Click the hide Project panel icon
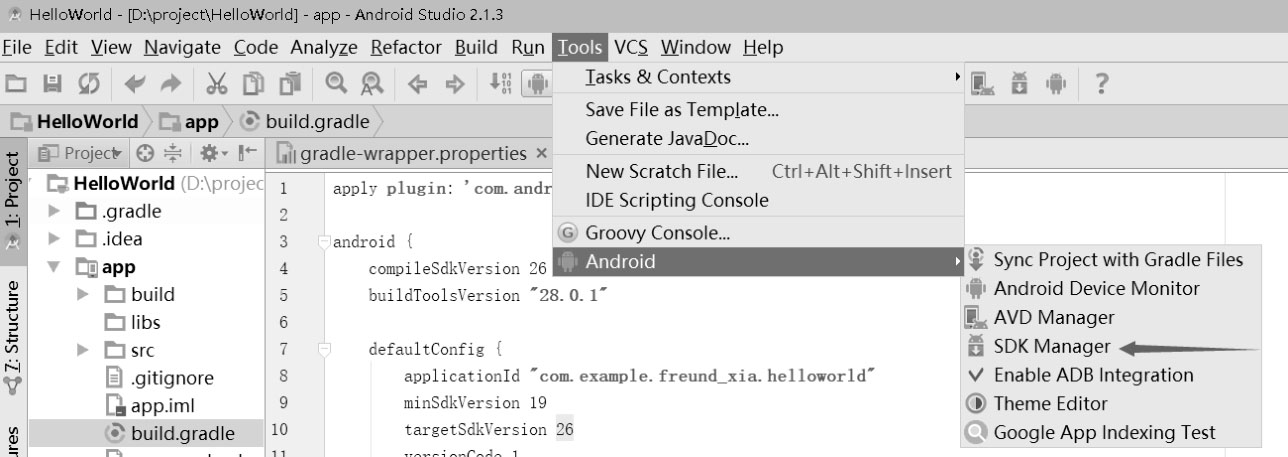Viewport: 1288px width, 457px height. click(x=248, y=154)
